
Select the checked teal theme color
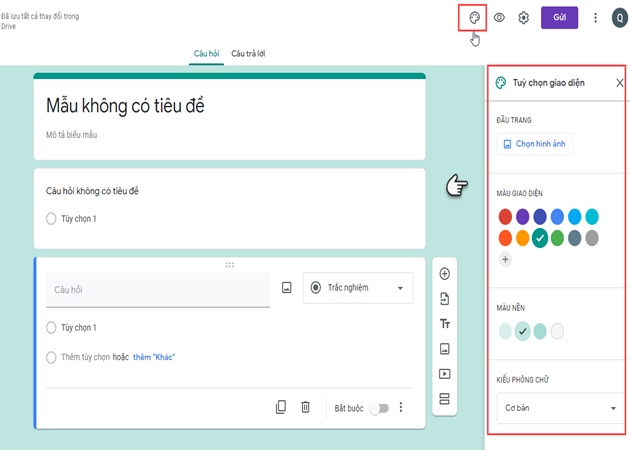(540, 238)
